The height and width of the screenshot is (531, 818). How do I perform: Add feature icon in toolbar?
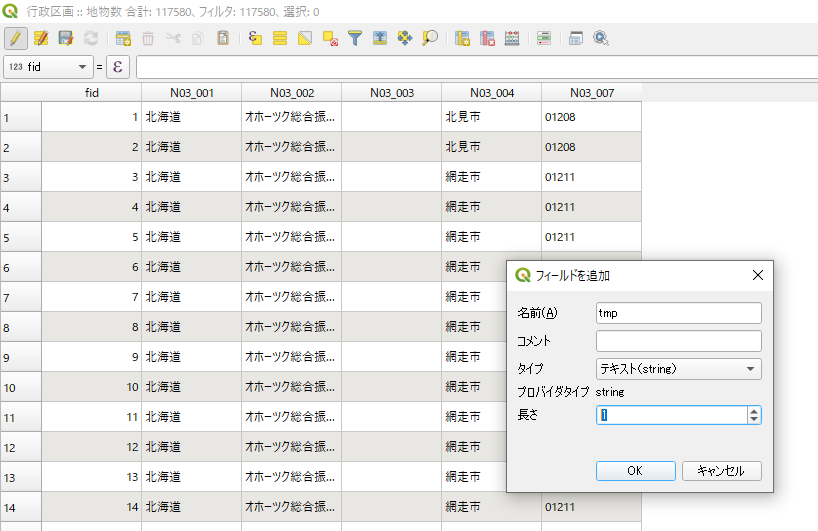tap(123, 38)
